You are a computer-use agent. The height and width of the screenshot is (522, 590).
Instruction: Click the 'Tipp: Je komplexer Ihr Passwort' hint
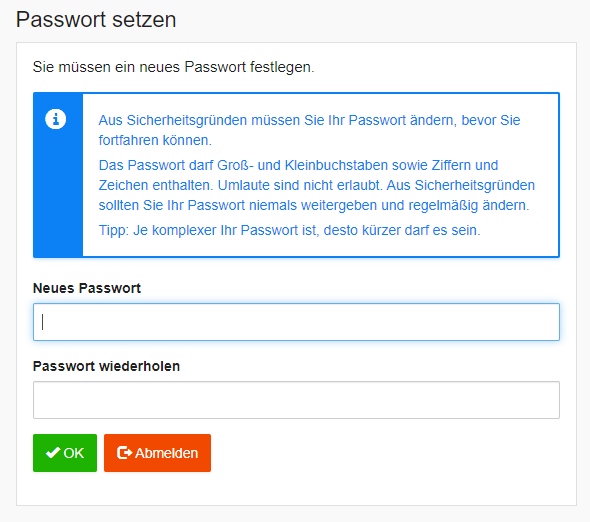pyautogui.click(x=289, y=230)
